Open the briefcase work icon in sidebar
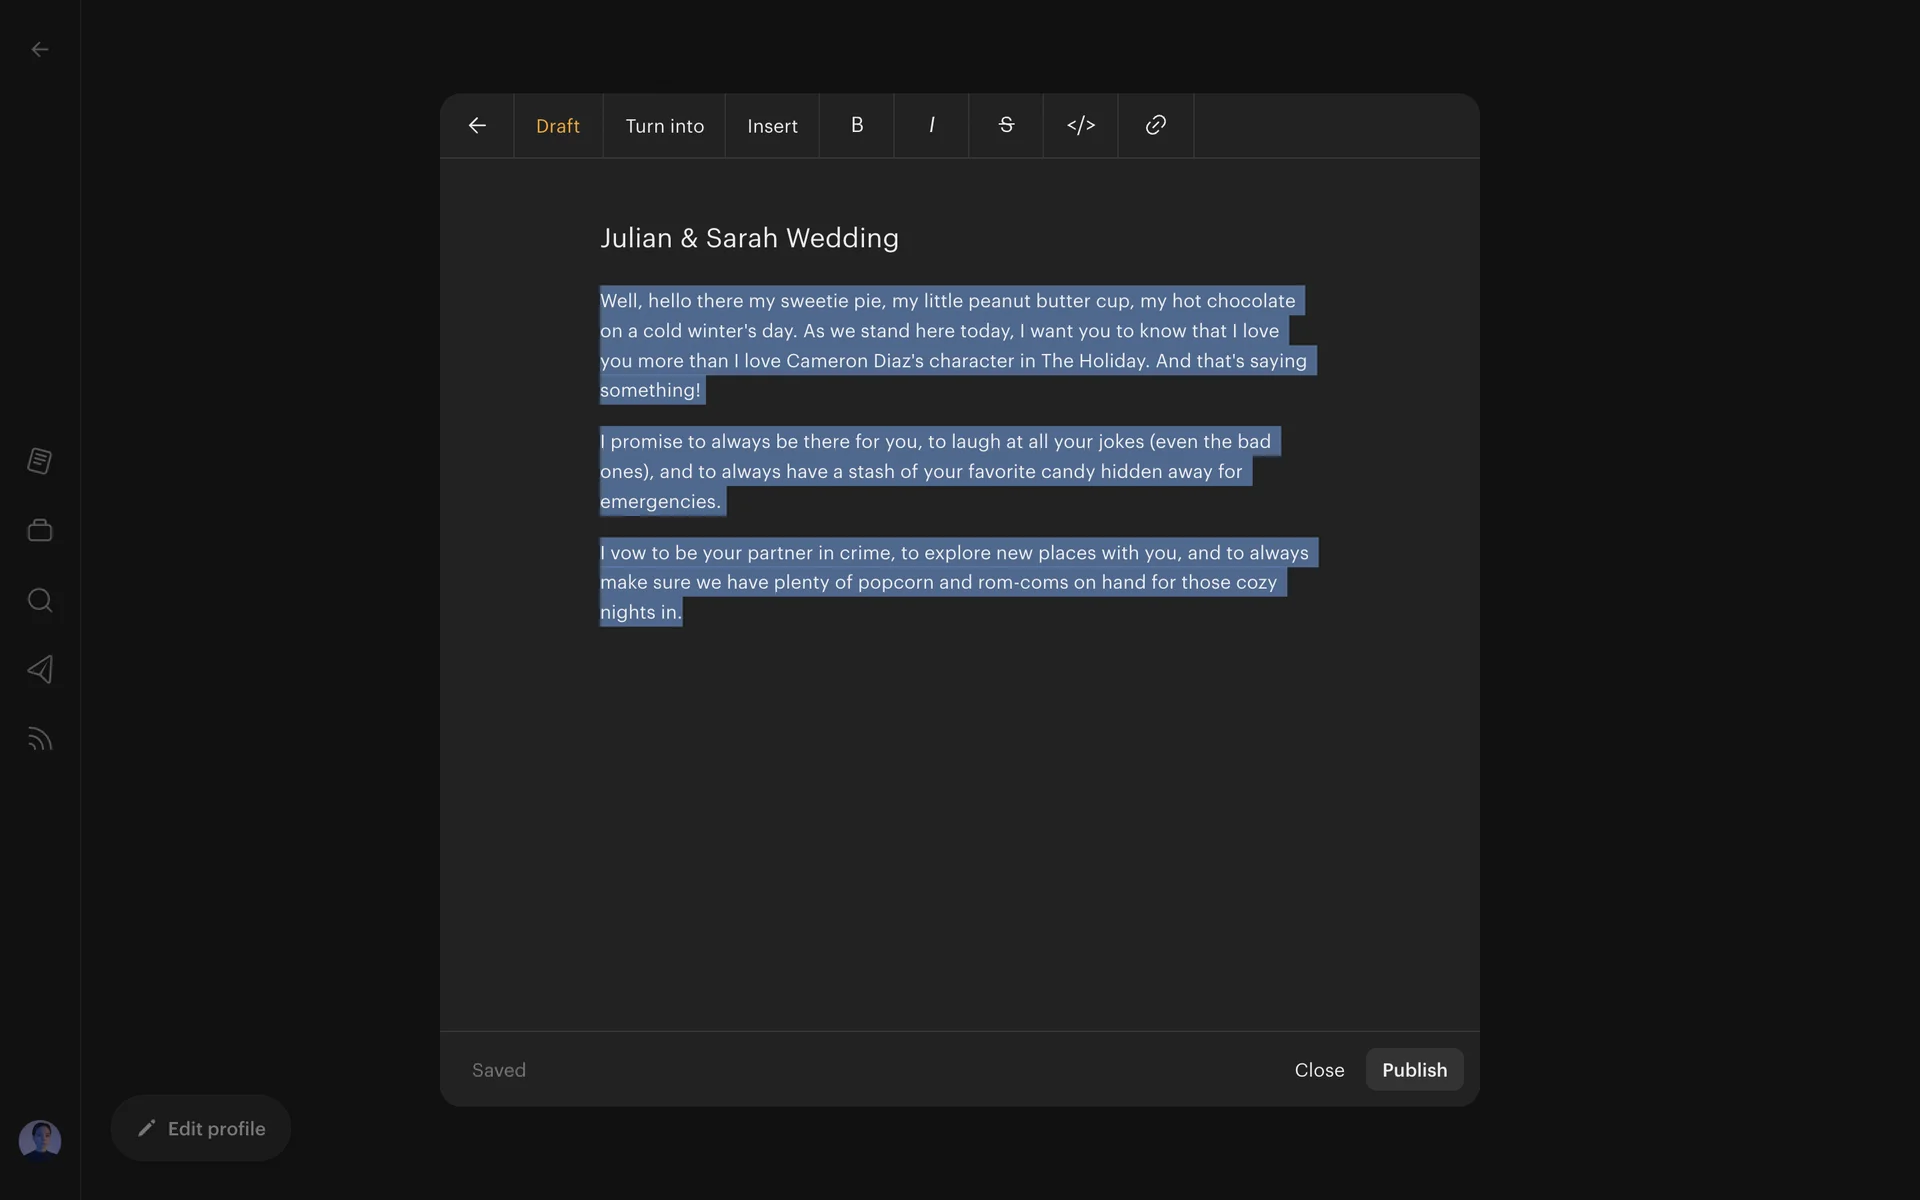This screenshot has width=1920, height=1200. pos(40,530)
